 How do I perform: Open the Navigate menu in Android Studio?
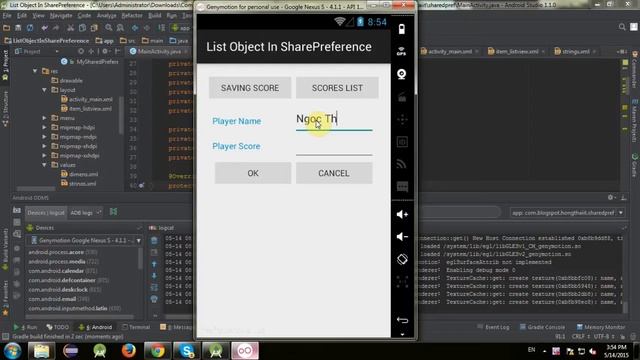[61, 16]
